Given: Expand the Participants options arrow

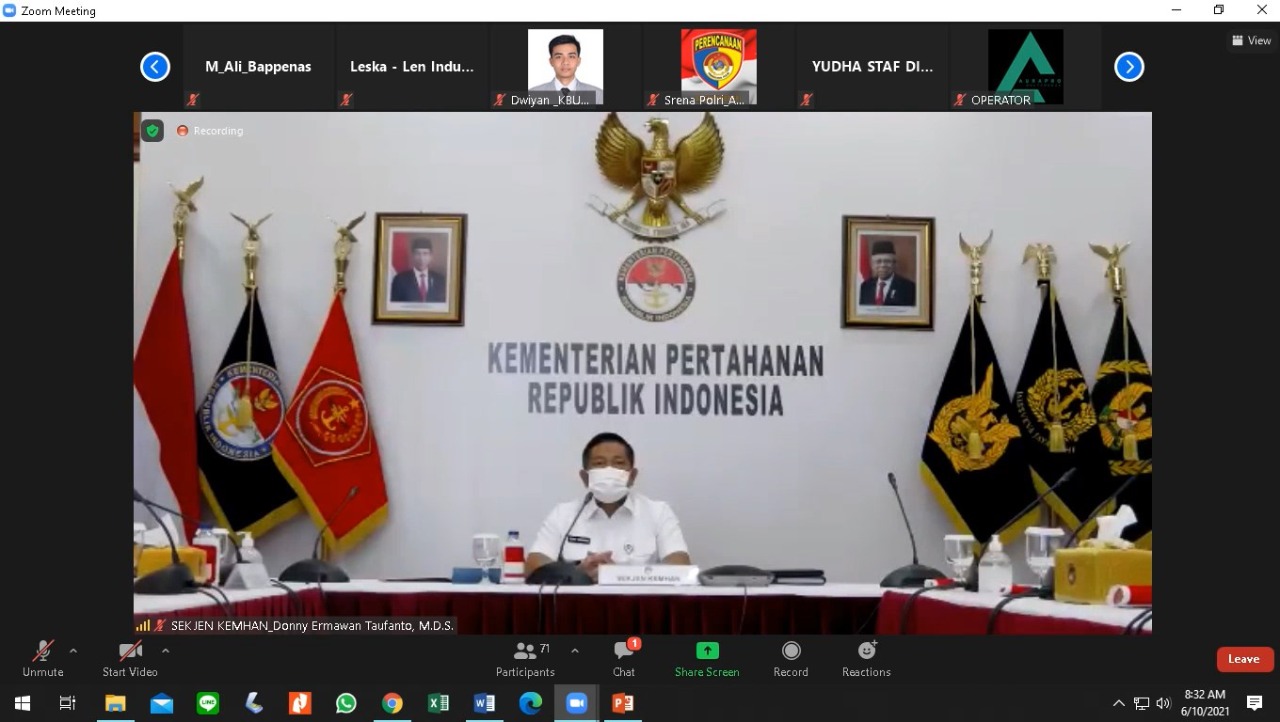Looking at the screenshot, I should tap(575, 650).
